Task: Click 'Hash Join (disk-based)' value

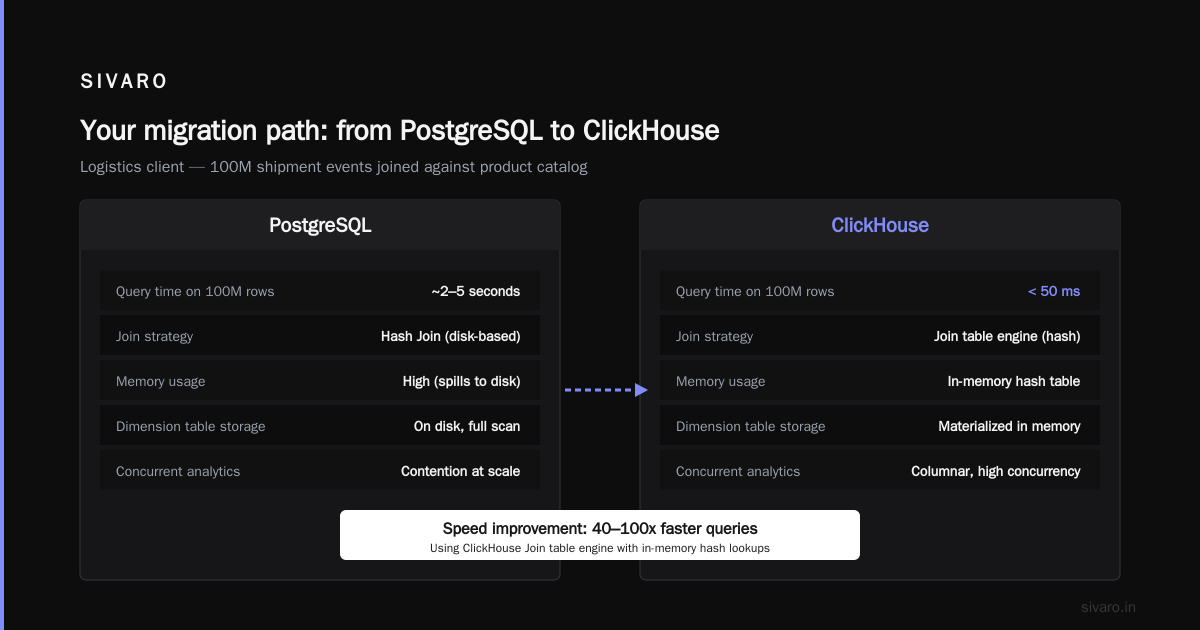Action: [x=450, y=336]
